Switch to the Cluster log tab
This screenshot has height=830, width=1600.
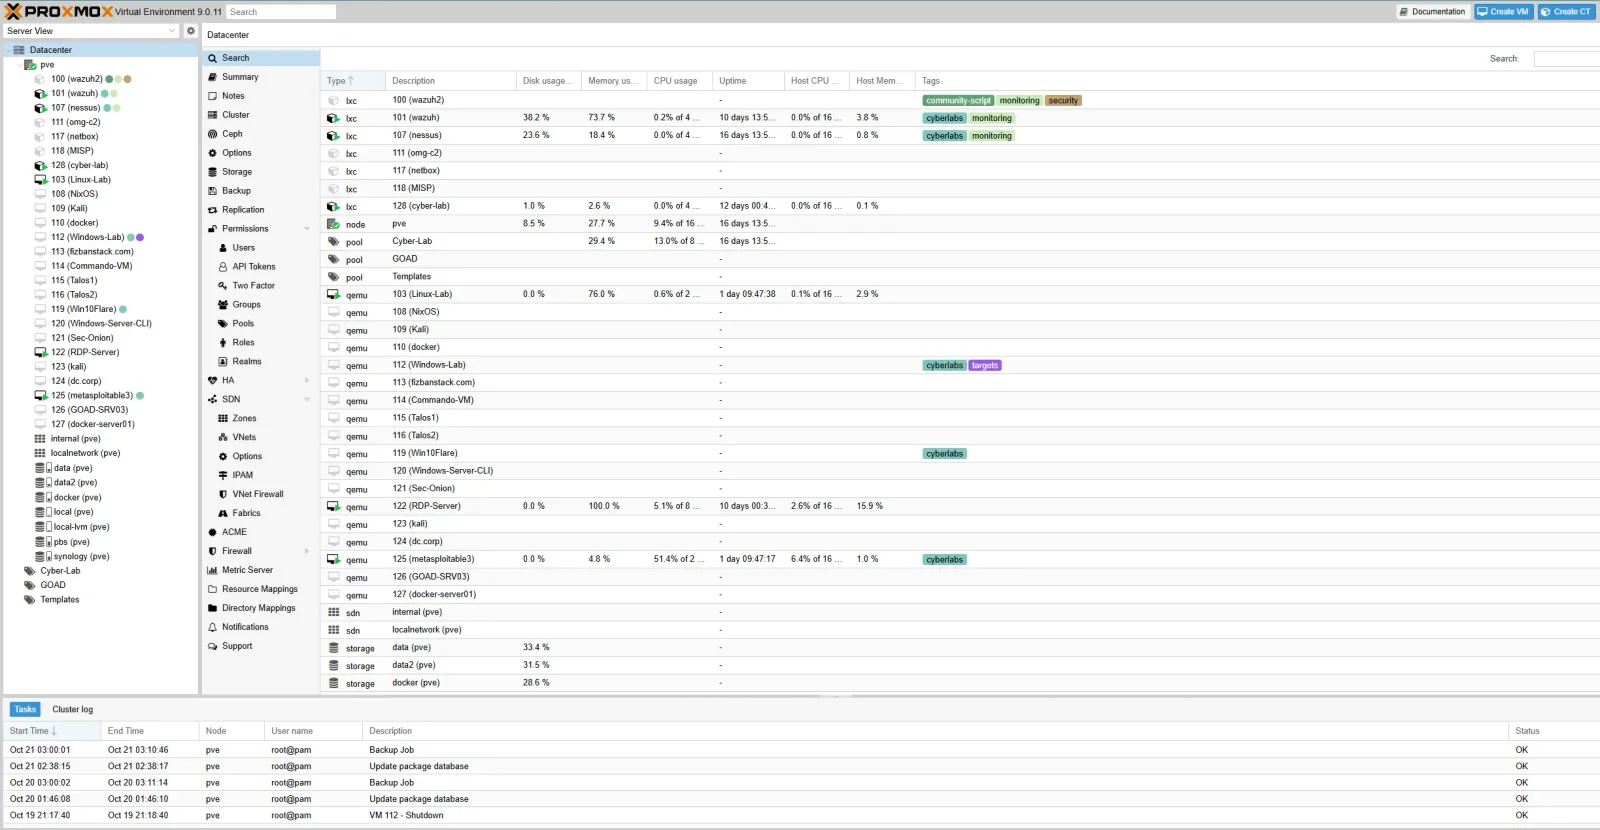tap(72, 709)
